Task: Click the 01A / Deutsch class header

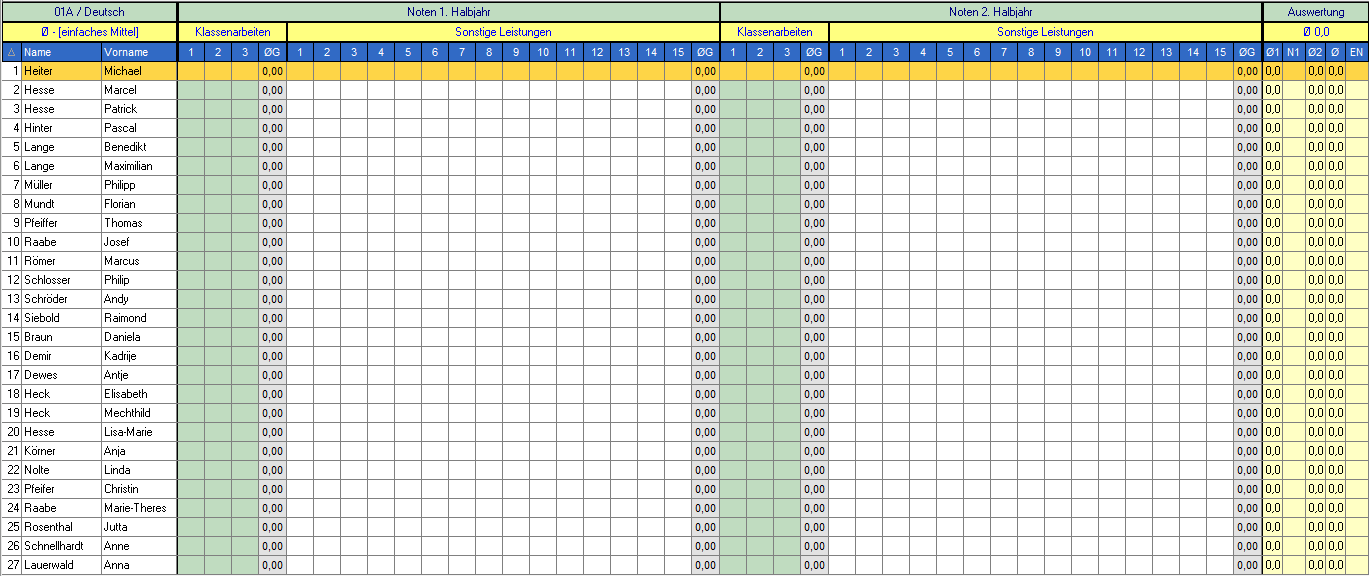Action: pyautogui.click(x=89, y=12)
